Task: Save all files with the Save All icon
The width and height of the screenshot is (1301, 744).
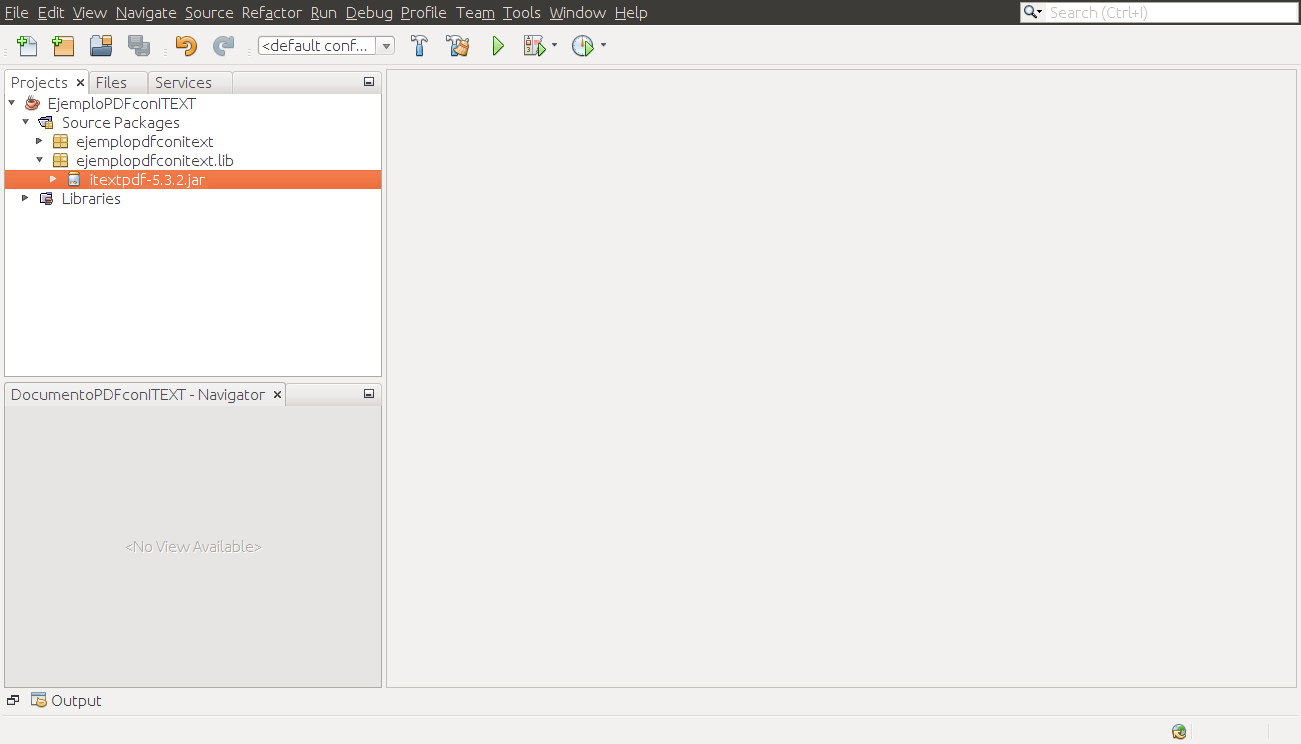Action: [139, 45]
